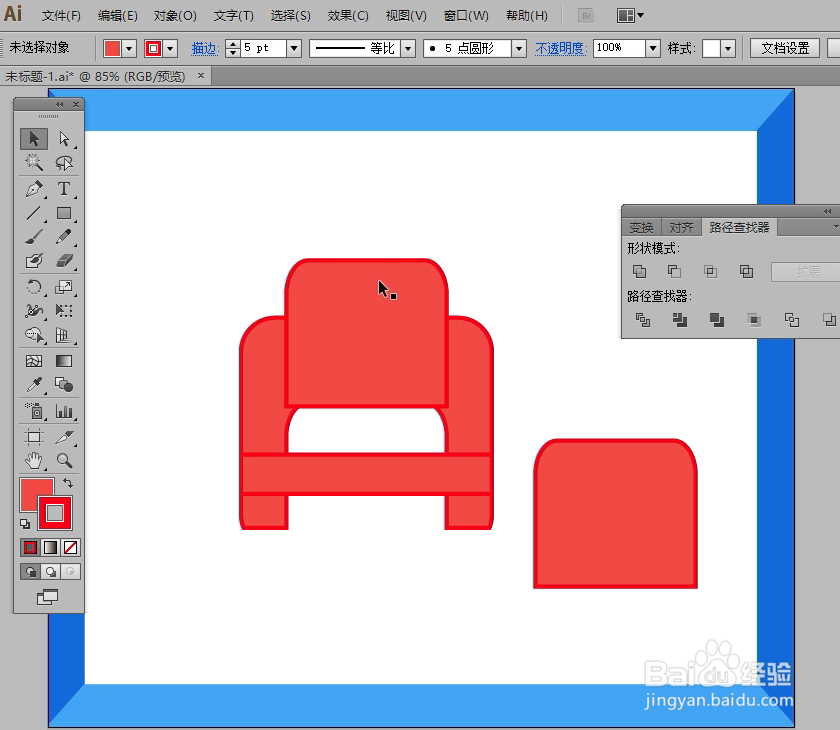Choose the Hand tool
Viewport: 840px width, 730px height.
[34, 461]
